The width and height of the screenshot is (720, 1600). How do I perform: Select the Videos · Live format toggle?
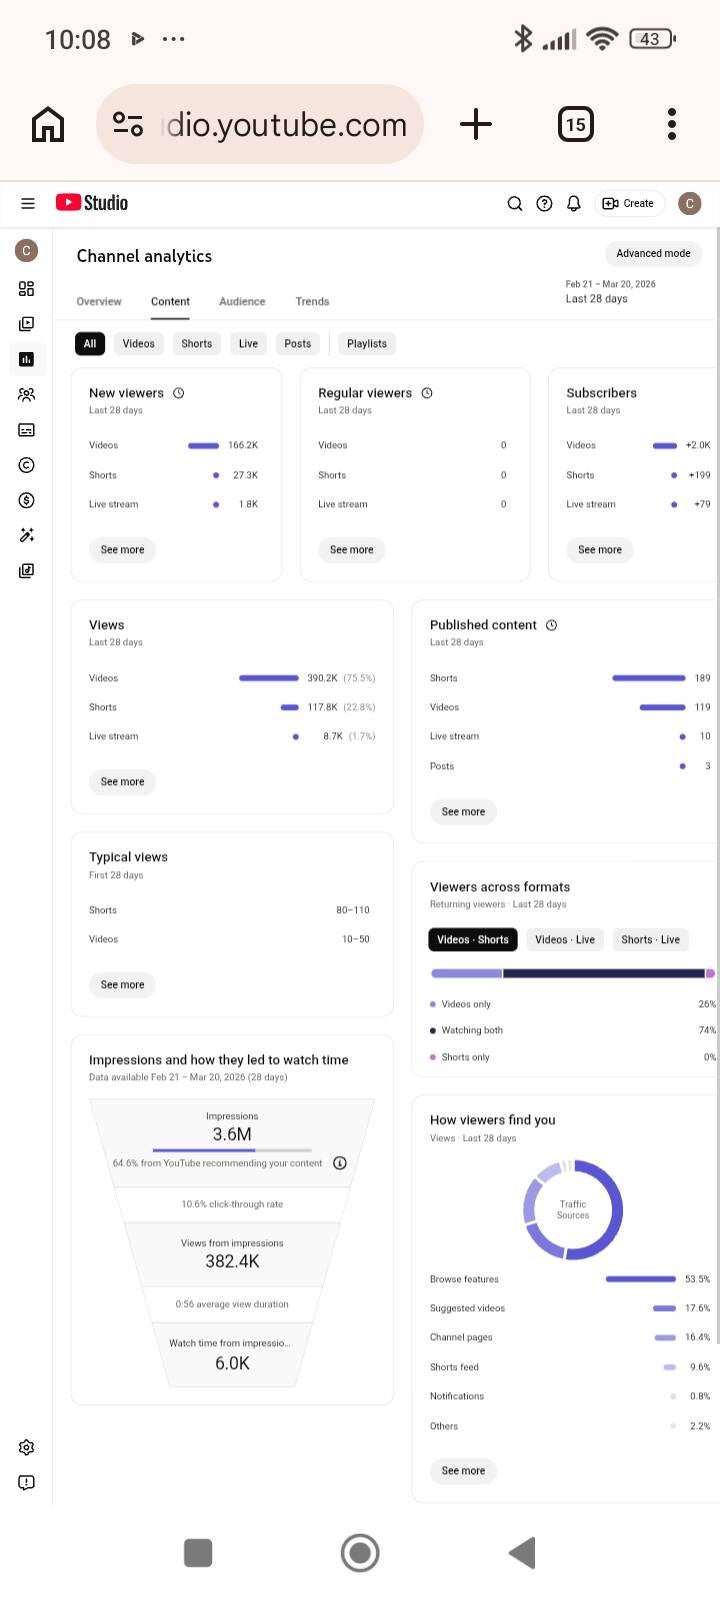(x=565, y=940)
